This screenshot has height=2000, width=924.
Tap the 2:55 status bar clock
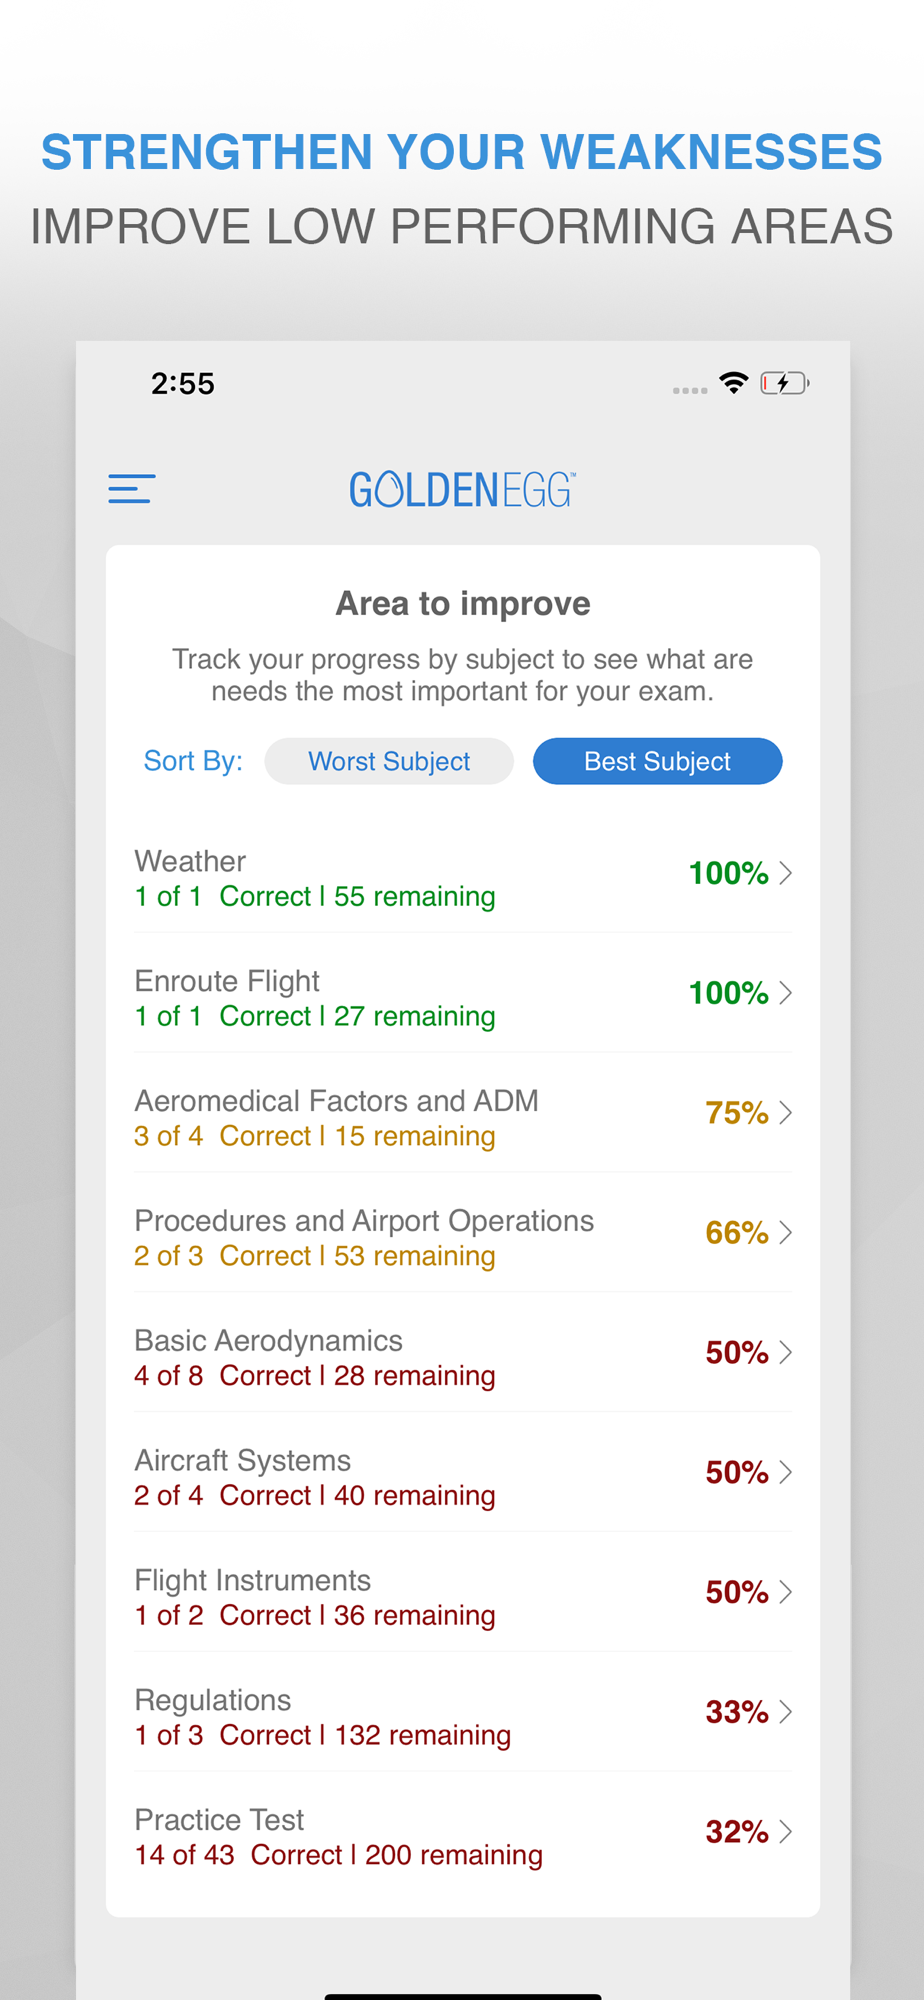(x=183, y=384)
